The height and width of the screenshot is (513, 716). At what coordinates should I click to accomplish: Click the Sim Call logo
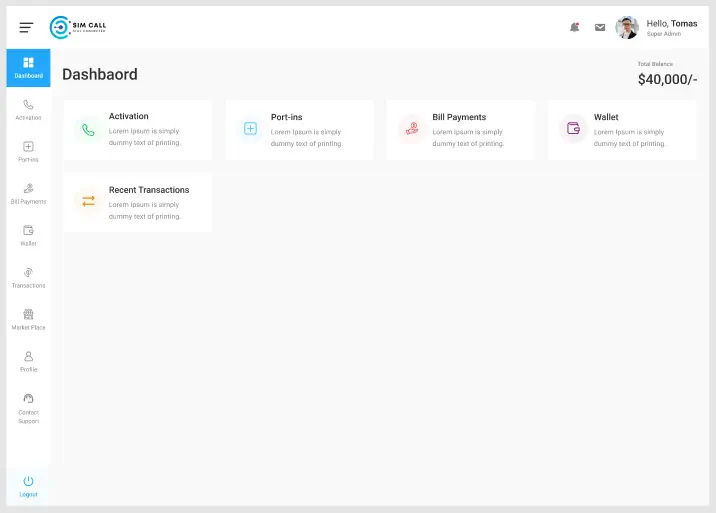click(x=78, y=28)
